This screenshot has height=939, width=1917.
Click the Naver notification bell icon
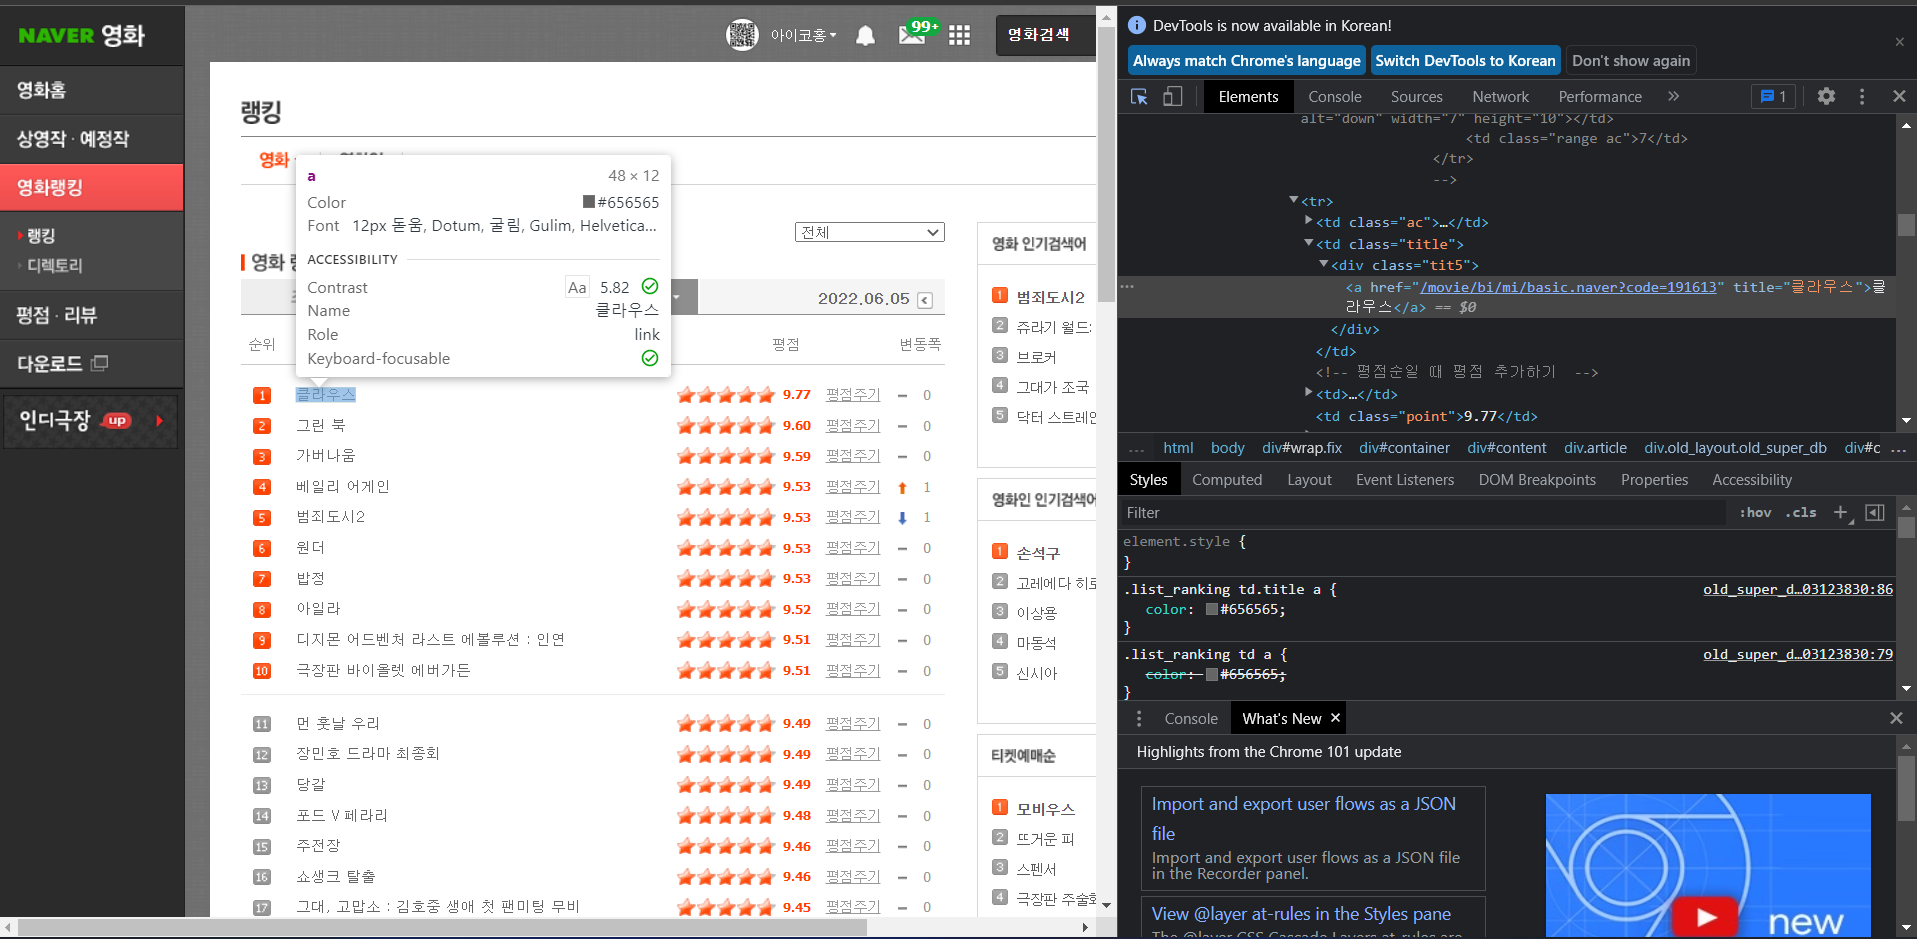866,35
